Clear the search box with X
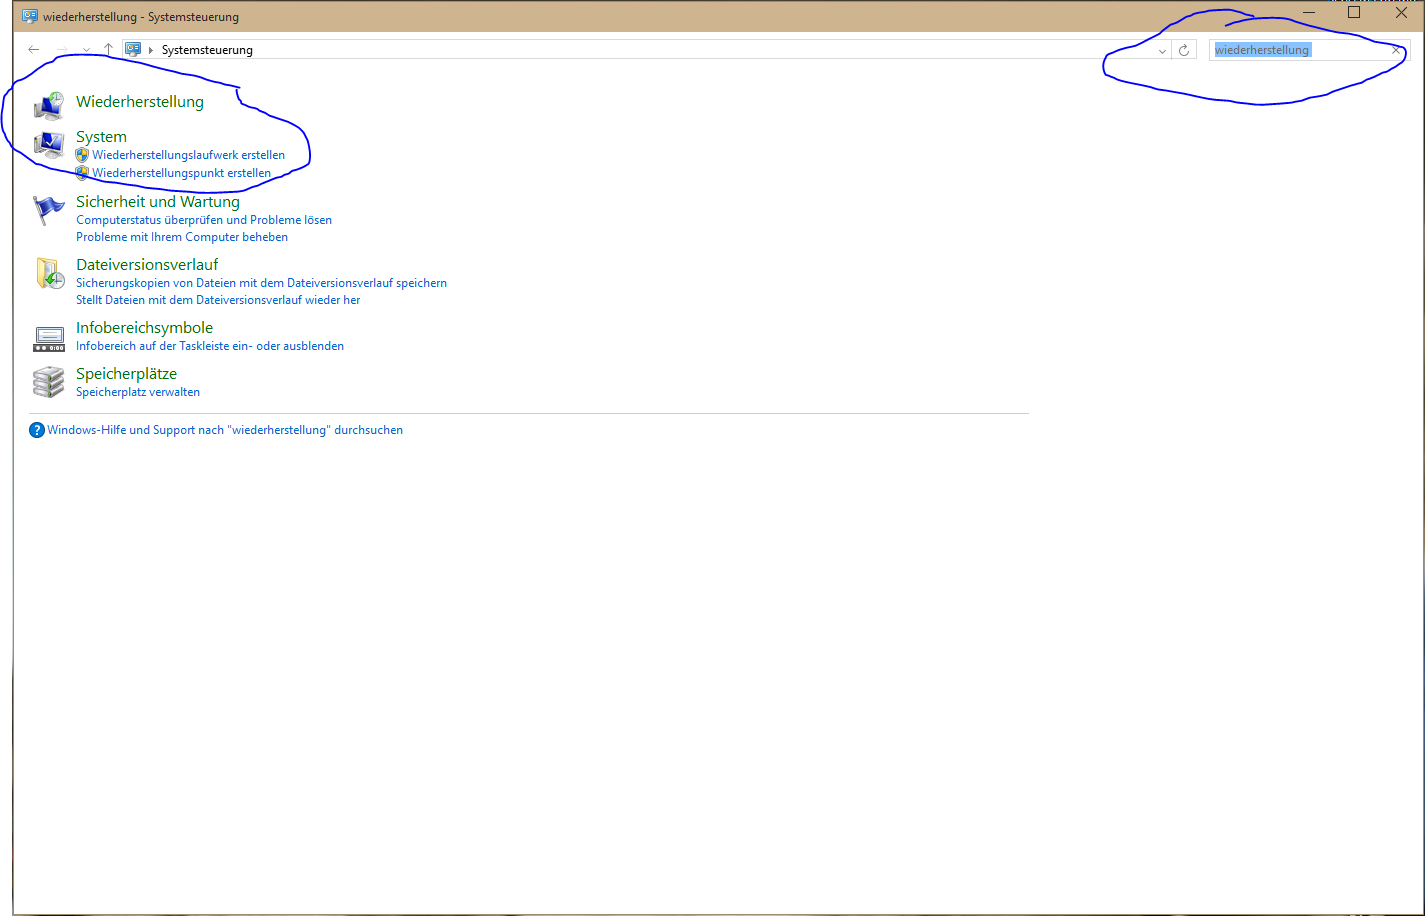 (1396, 50)
